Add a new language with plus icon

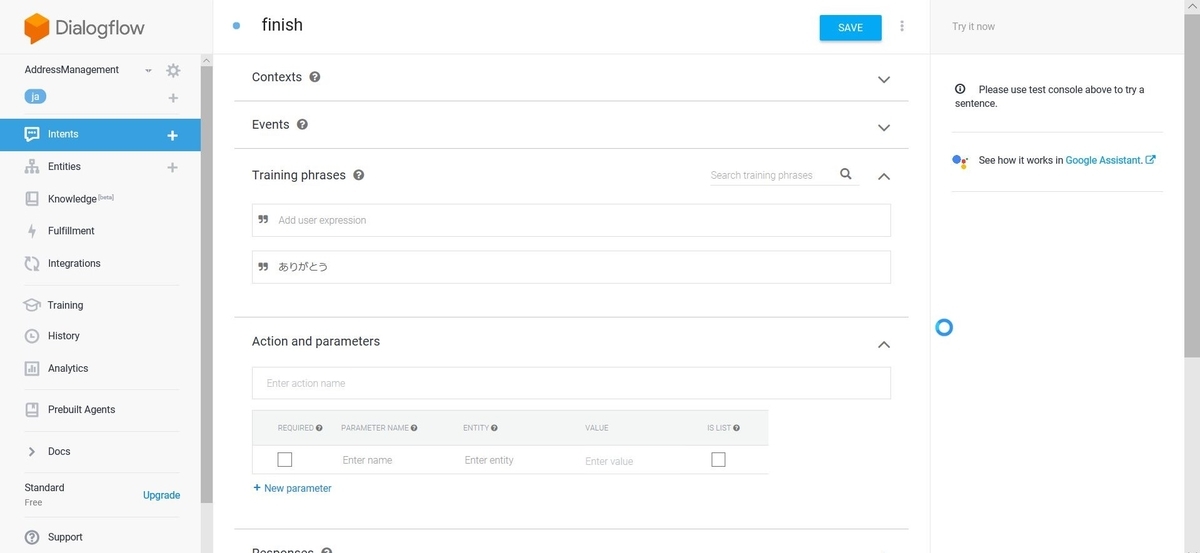[x=173, y=98]
